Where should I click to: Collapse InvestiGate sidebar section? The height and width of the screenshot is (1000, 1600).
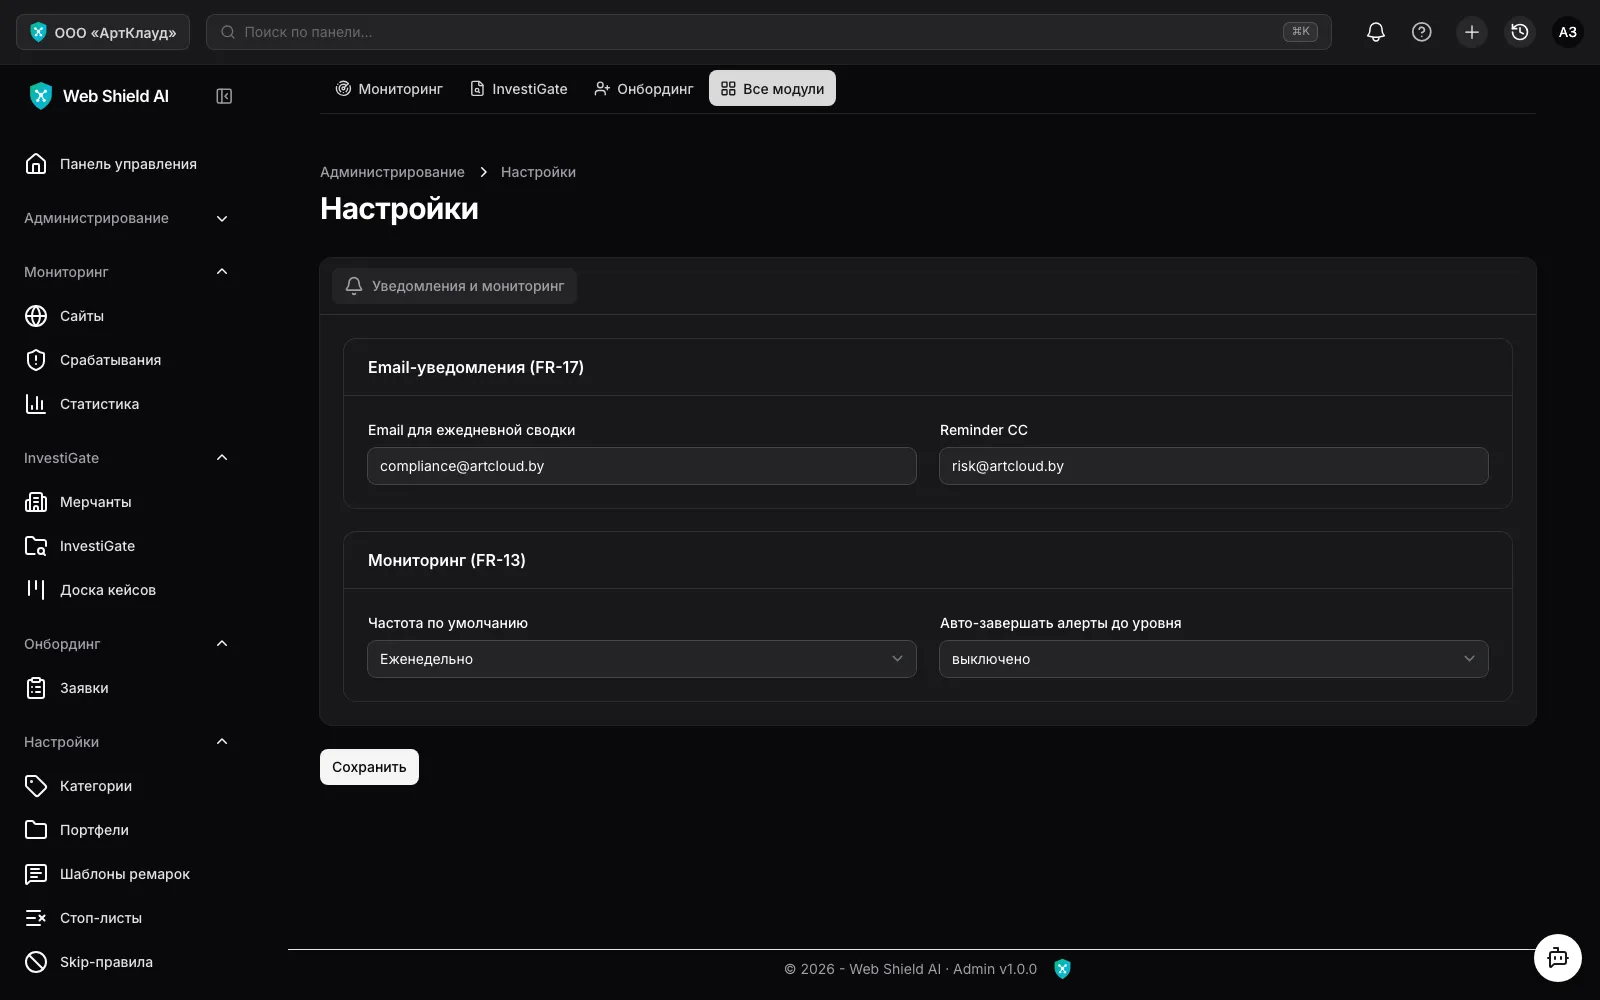[126, 458]
